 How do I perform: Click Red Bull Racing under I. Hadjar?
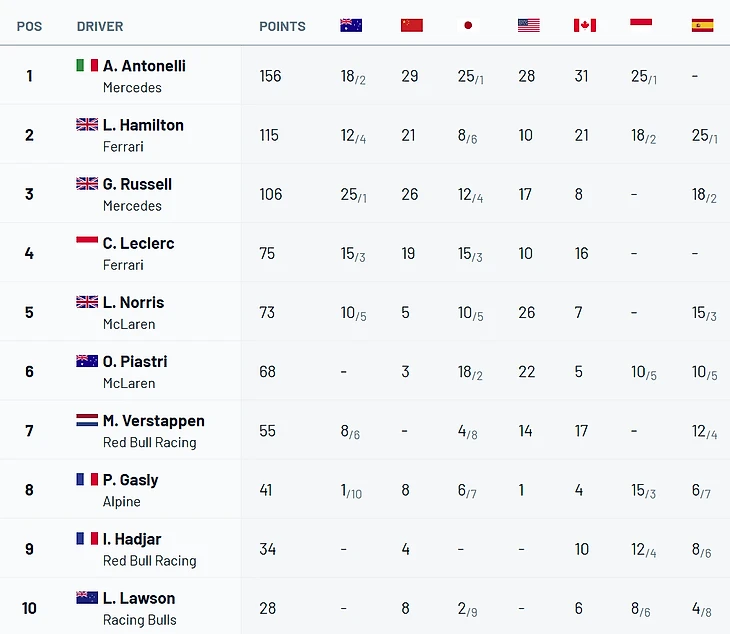[149, 561]
